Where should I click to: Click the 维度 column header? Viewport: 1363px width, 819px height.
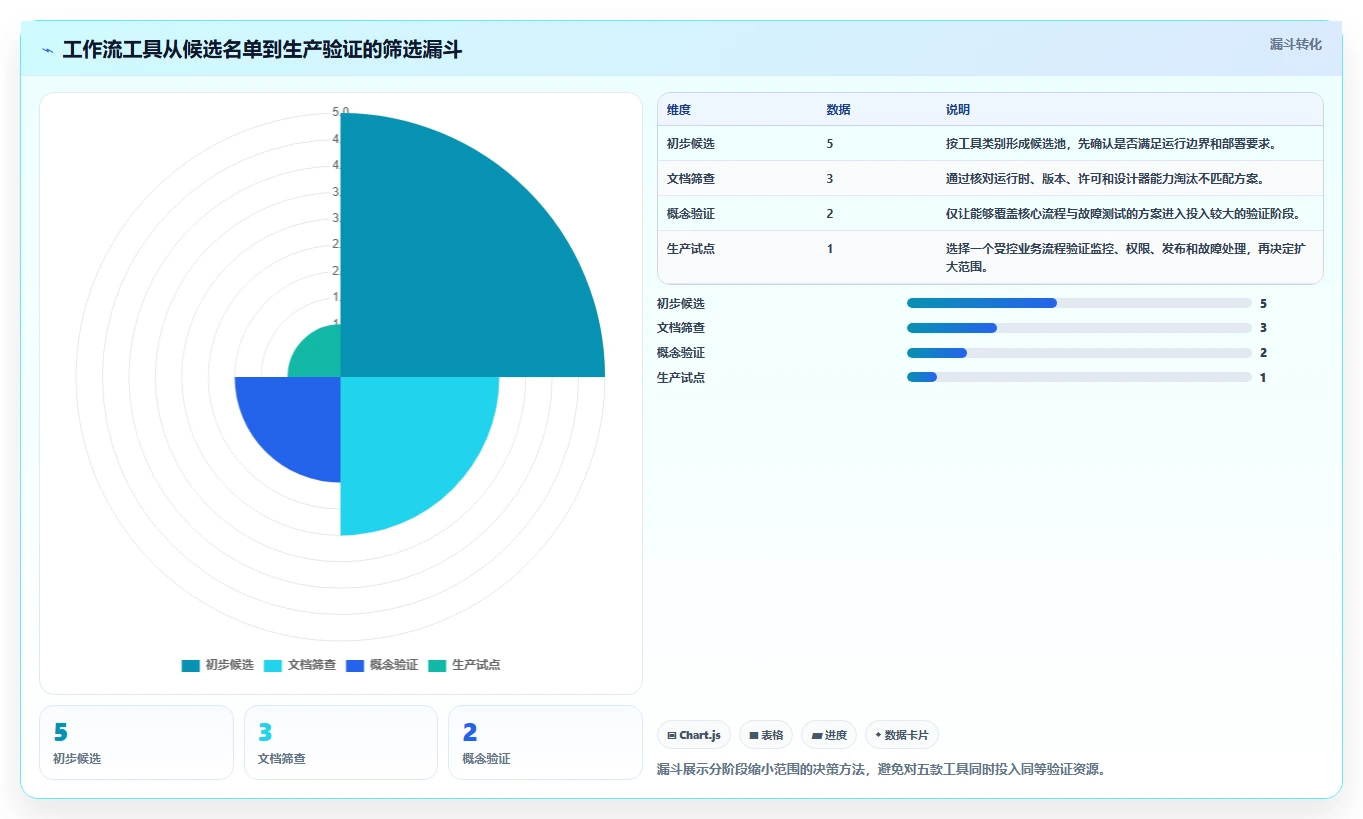(x=679, y=110)
